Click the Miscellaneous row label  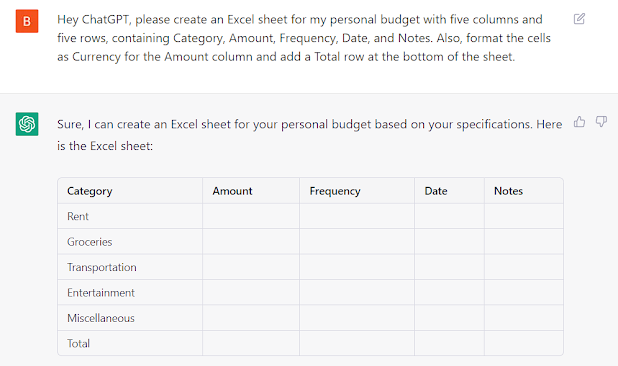point(101,318)
